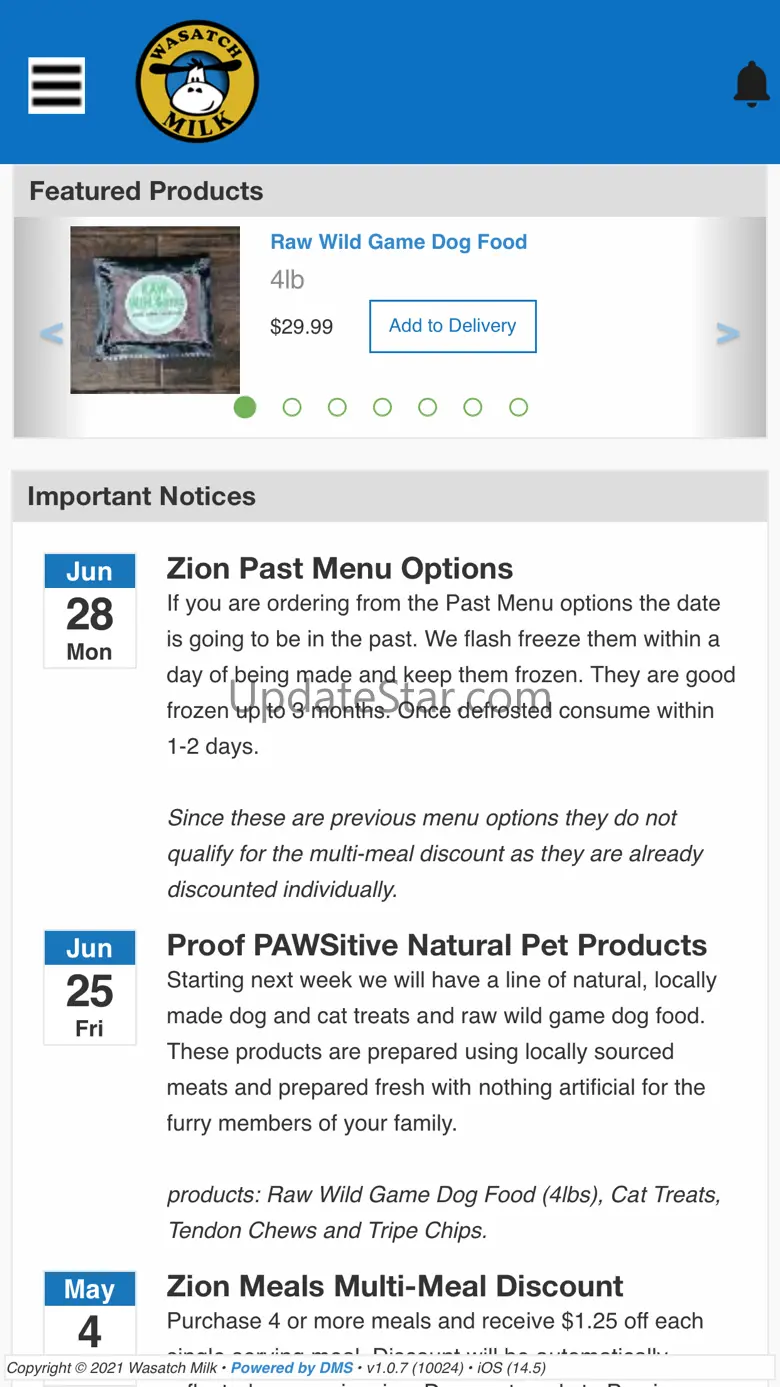Open notifications bell
780x1387 pixels.
pos(751,84)
